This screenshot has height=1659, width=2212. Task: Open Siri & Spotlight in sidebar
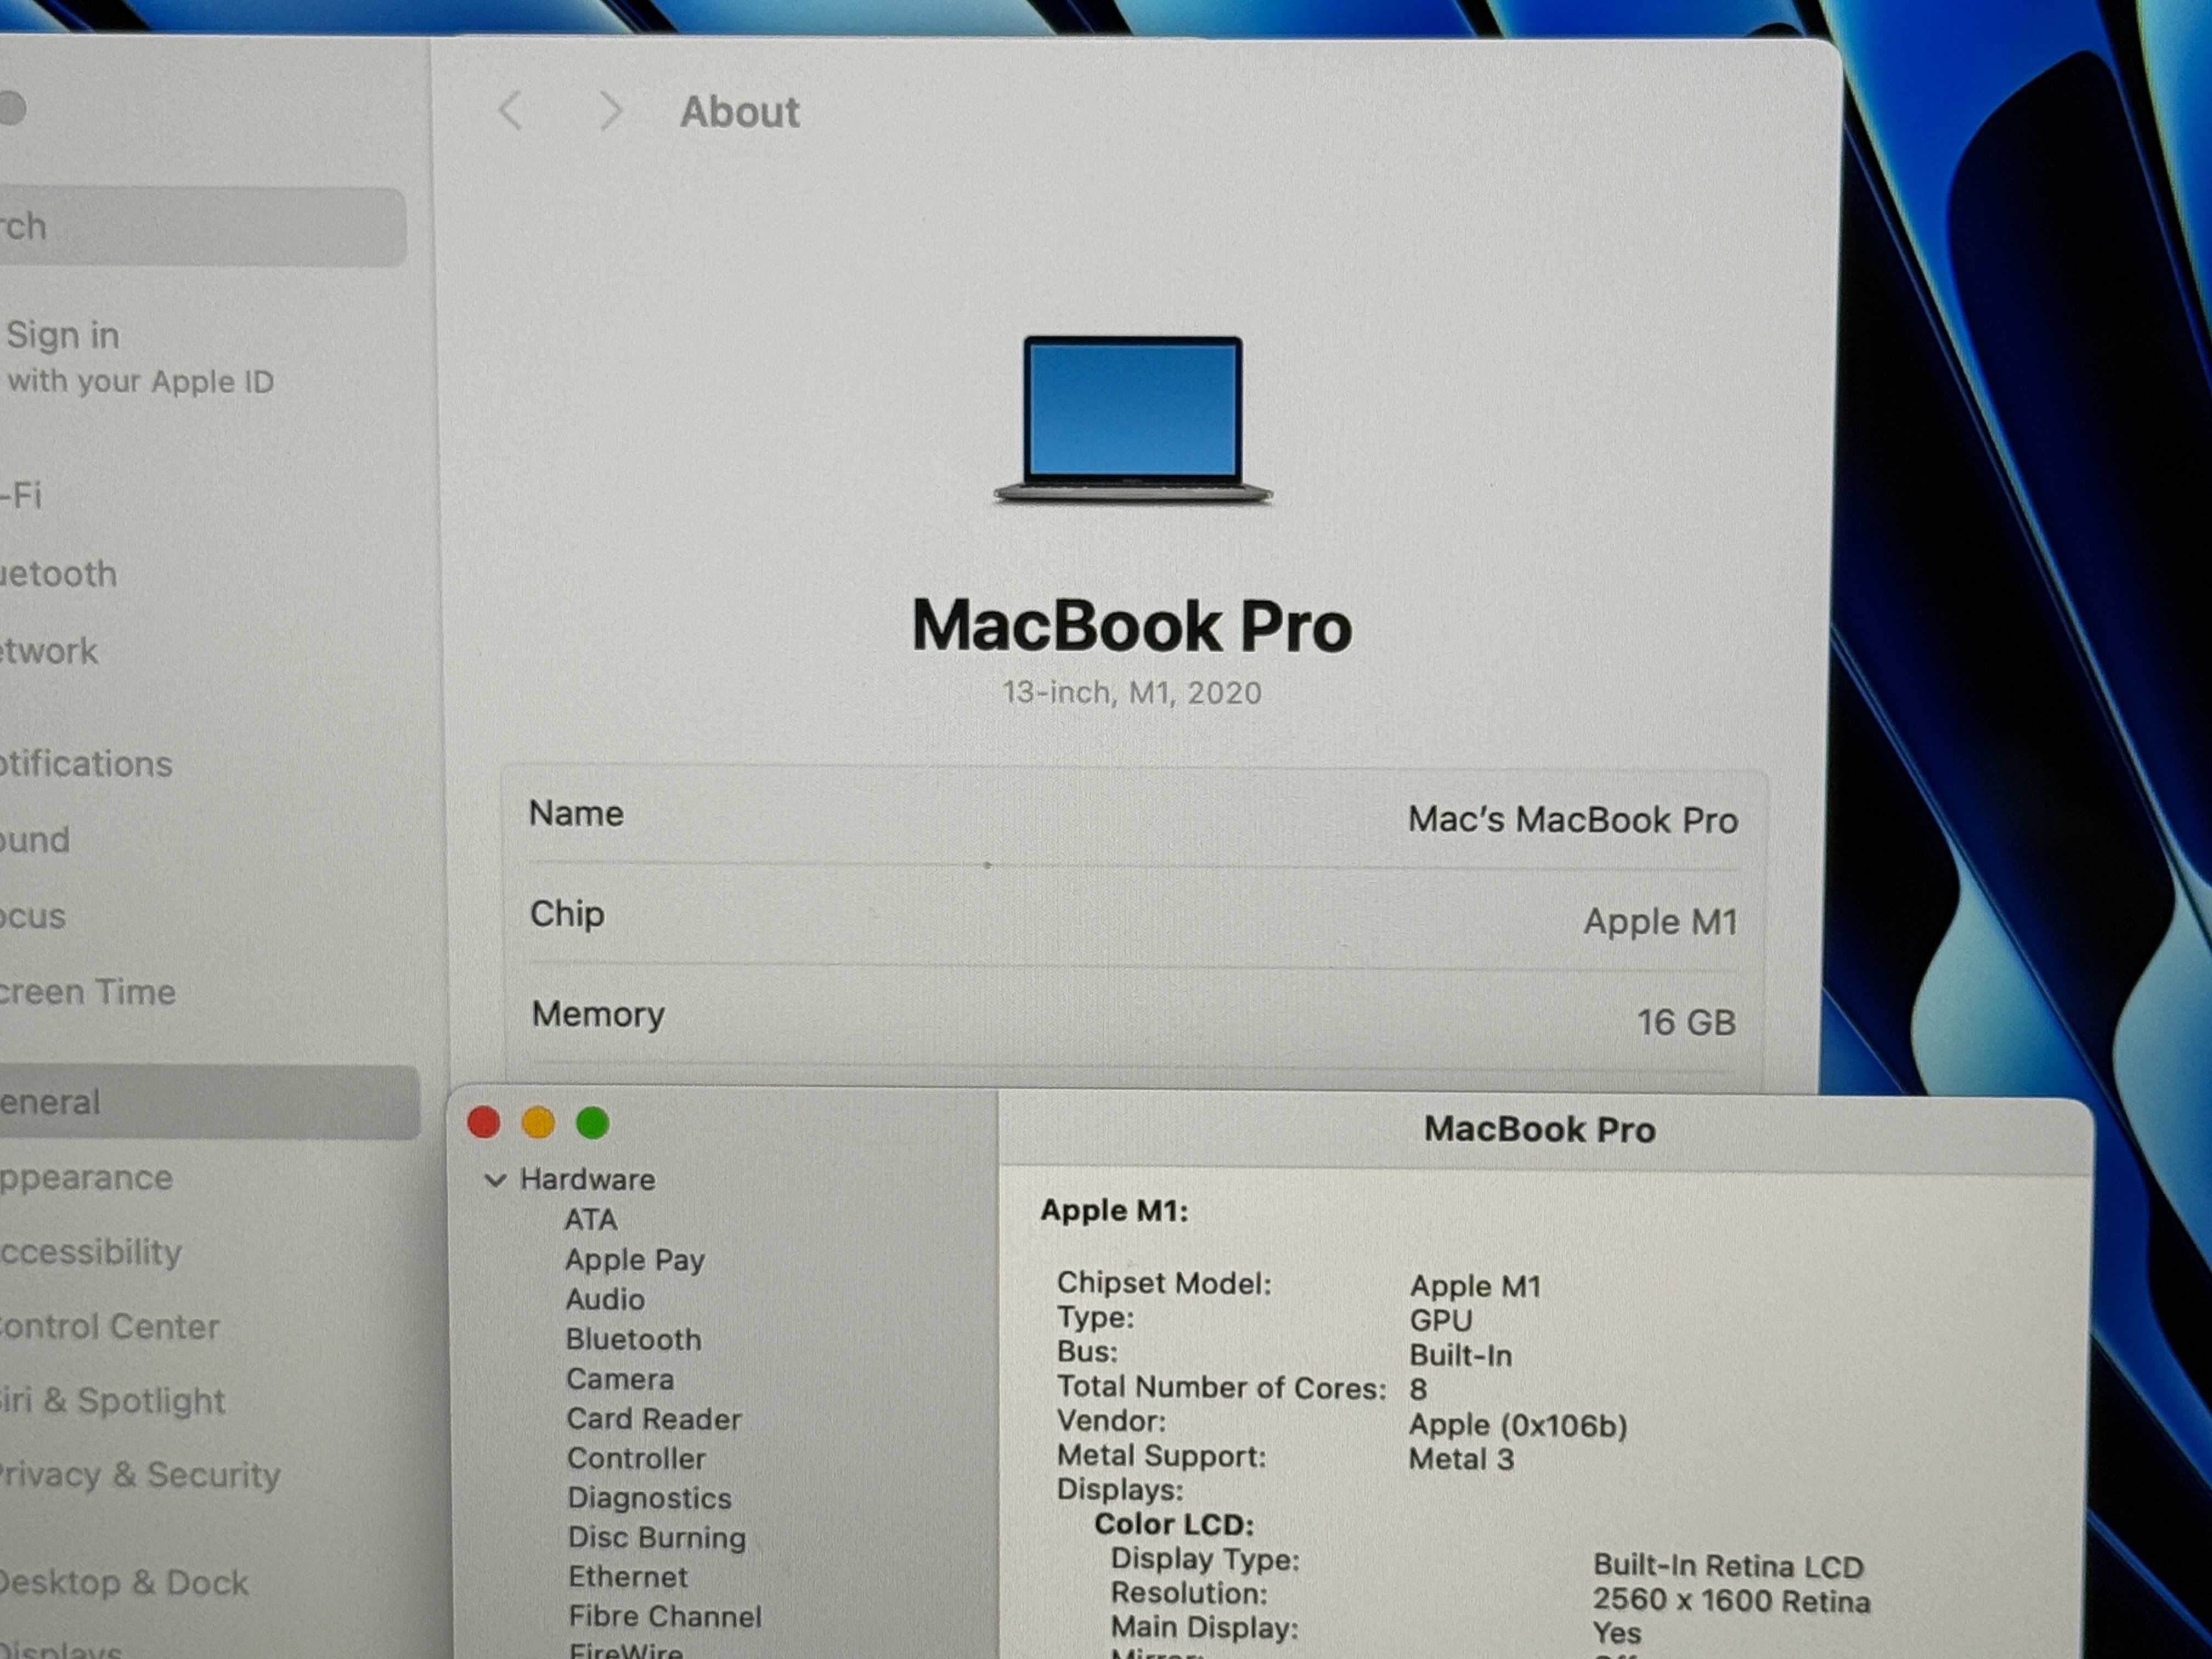[x=113, y=1401]
